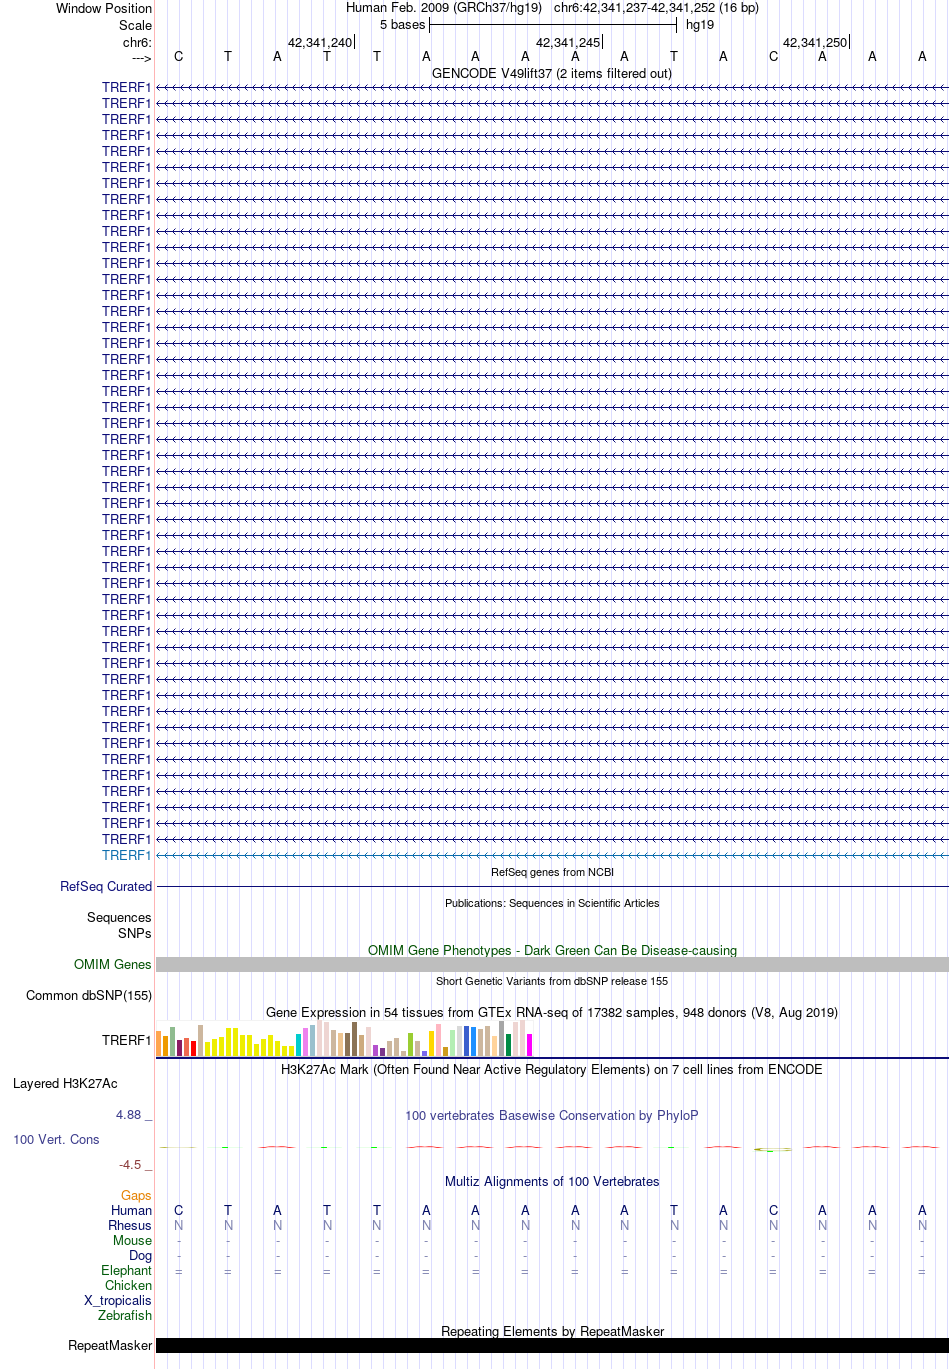Click the Scale track label

click(135, 25)
